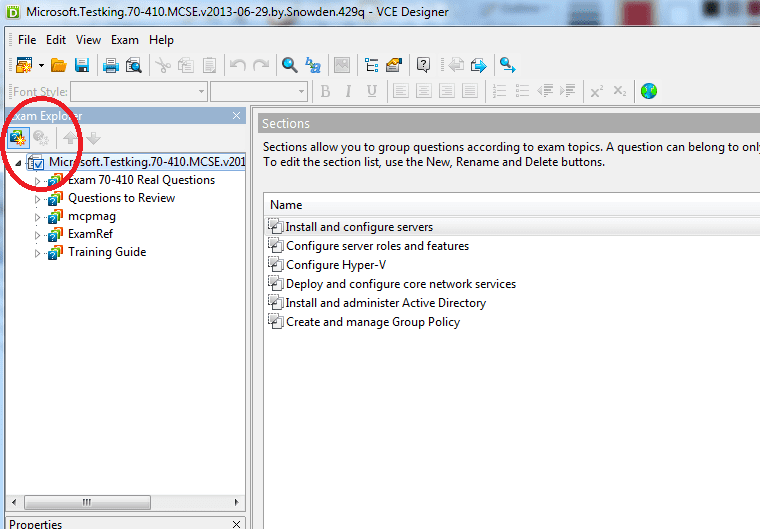The image size is (760, 529).
Task: Select the Microsoft.Testking.70-410 root tree item
Action: tap(147, 162)
